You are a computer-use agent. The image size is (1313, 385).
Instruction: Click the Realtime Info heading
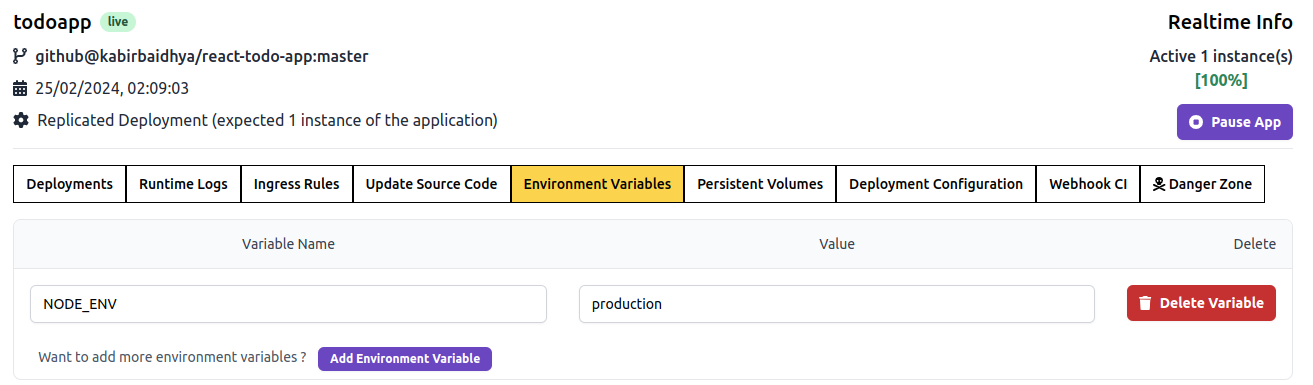[1230, 23]
